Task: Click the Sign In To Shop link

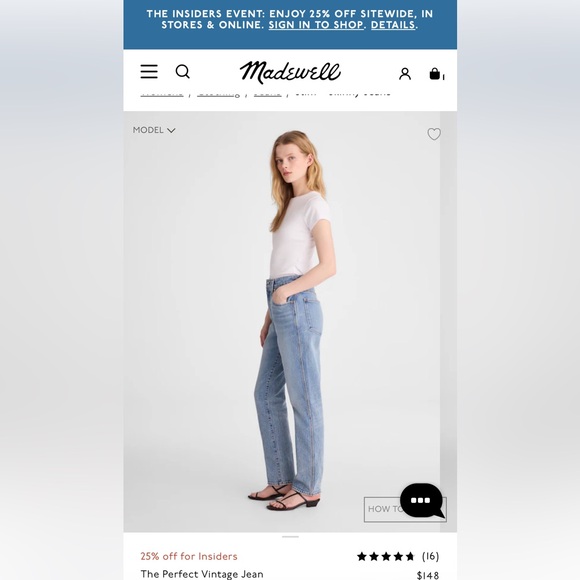Action: [316, 25]
